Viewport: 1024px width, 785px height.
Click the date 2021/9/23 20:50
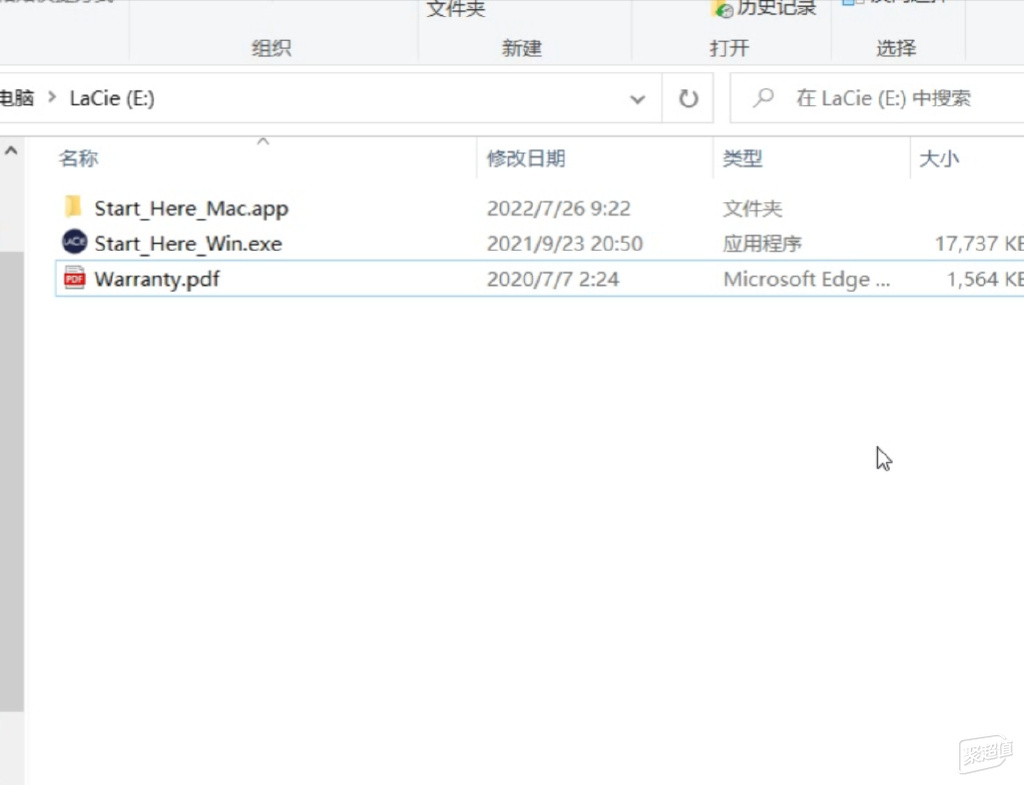tap(565, 244)
